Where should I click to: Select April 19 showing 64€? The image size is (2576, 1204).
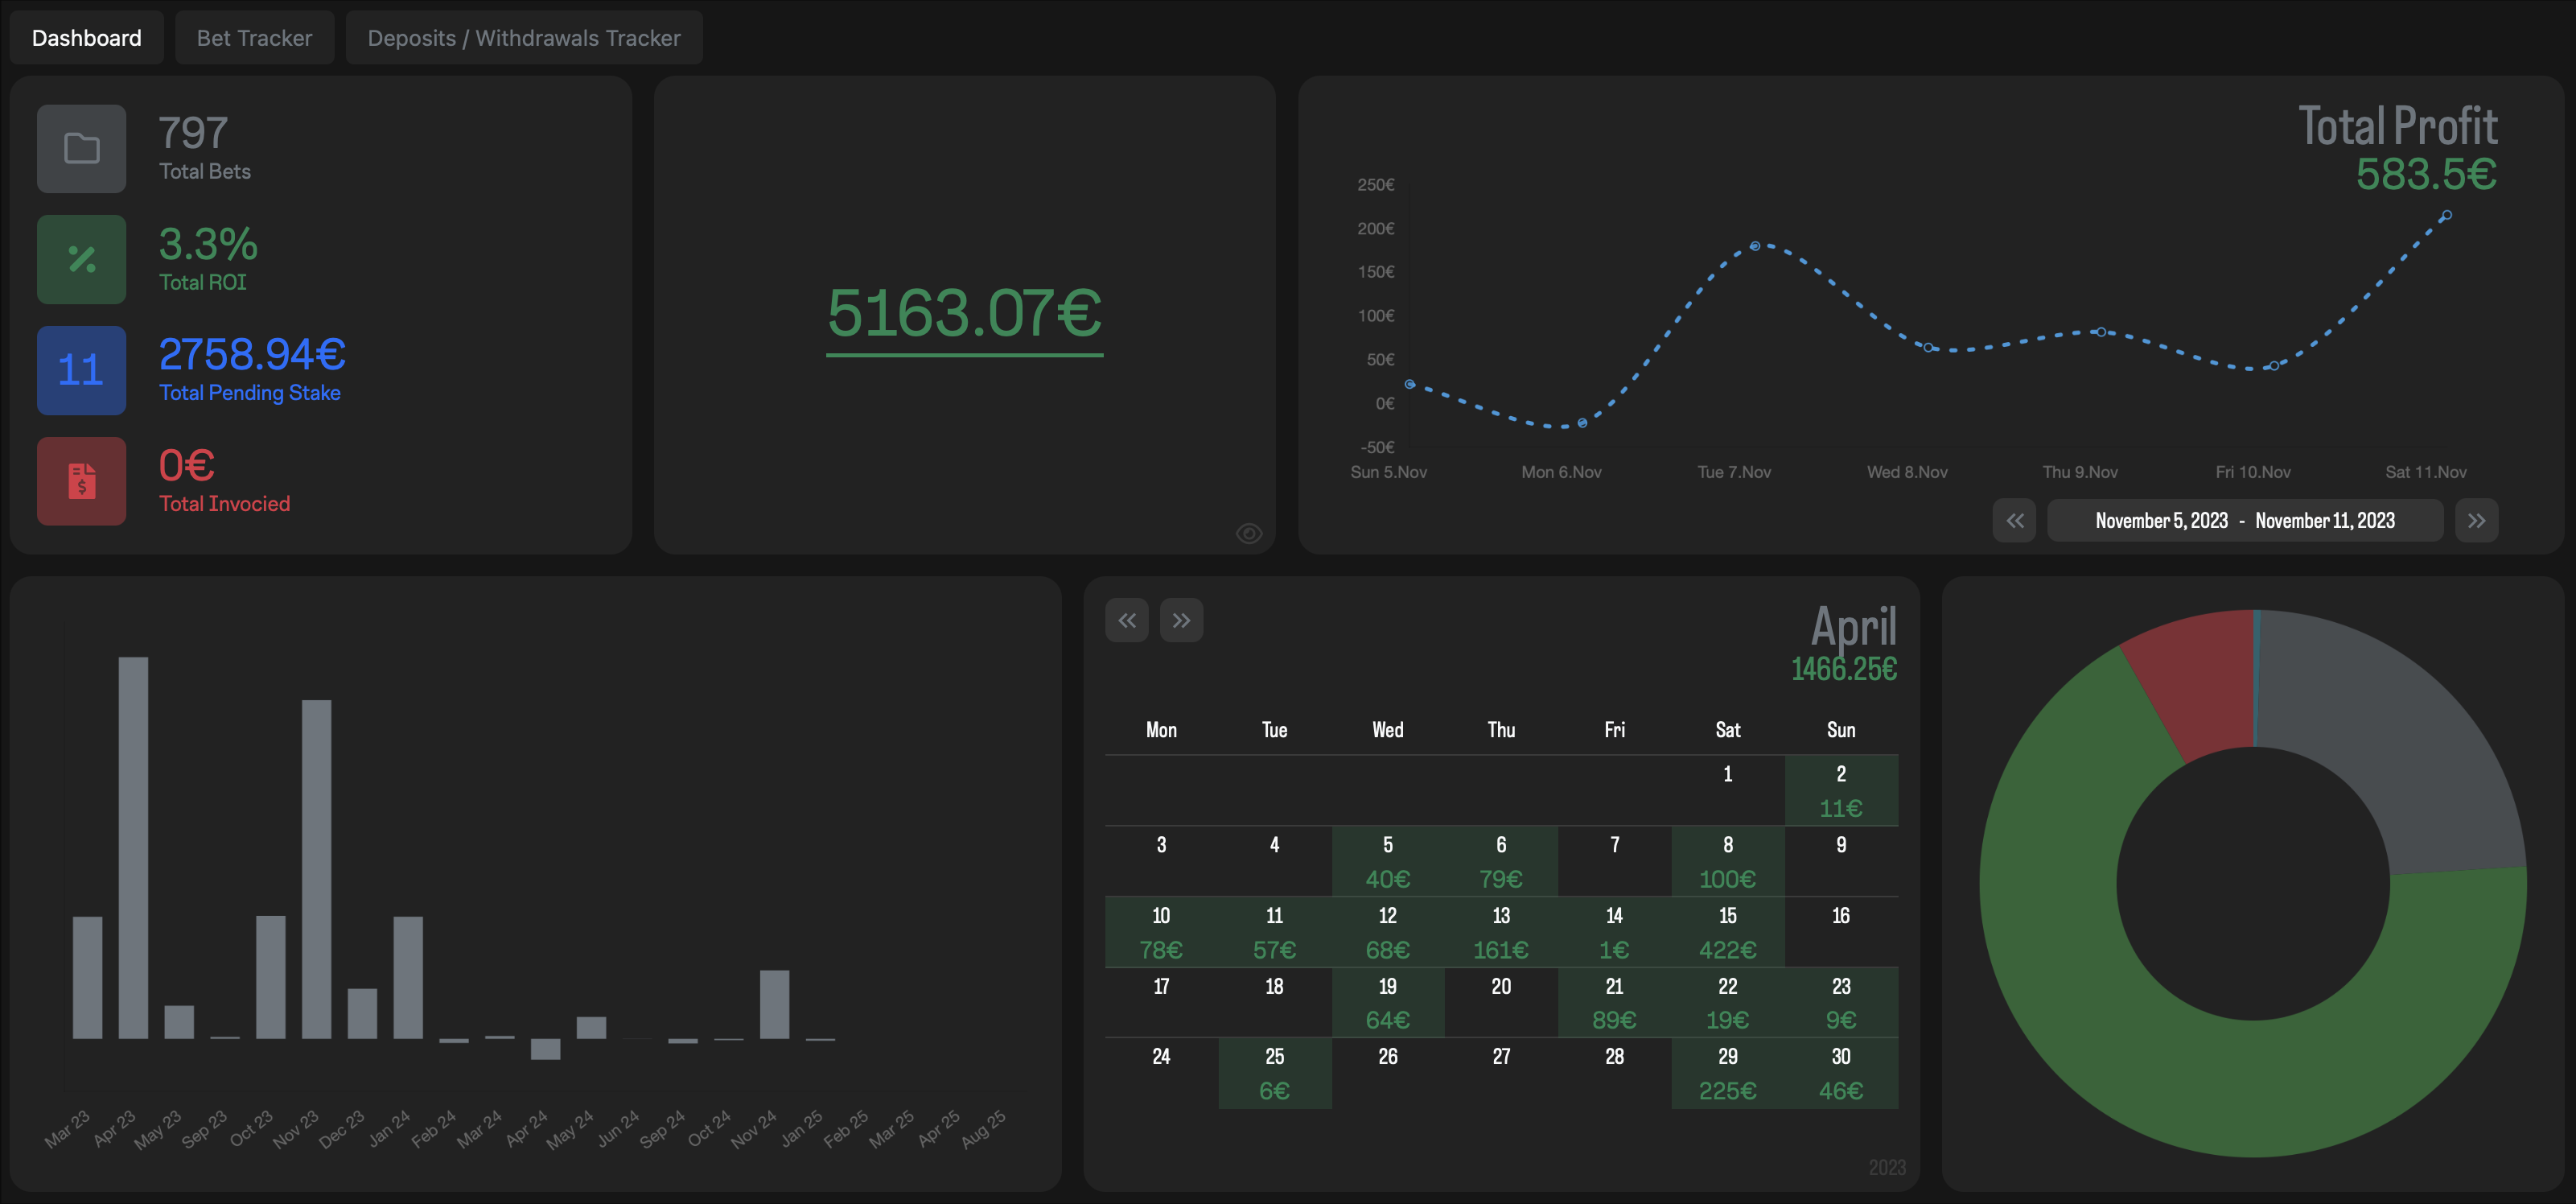point(1387,1002)
